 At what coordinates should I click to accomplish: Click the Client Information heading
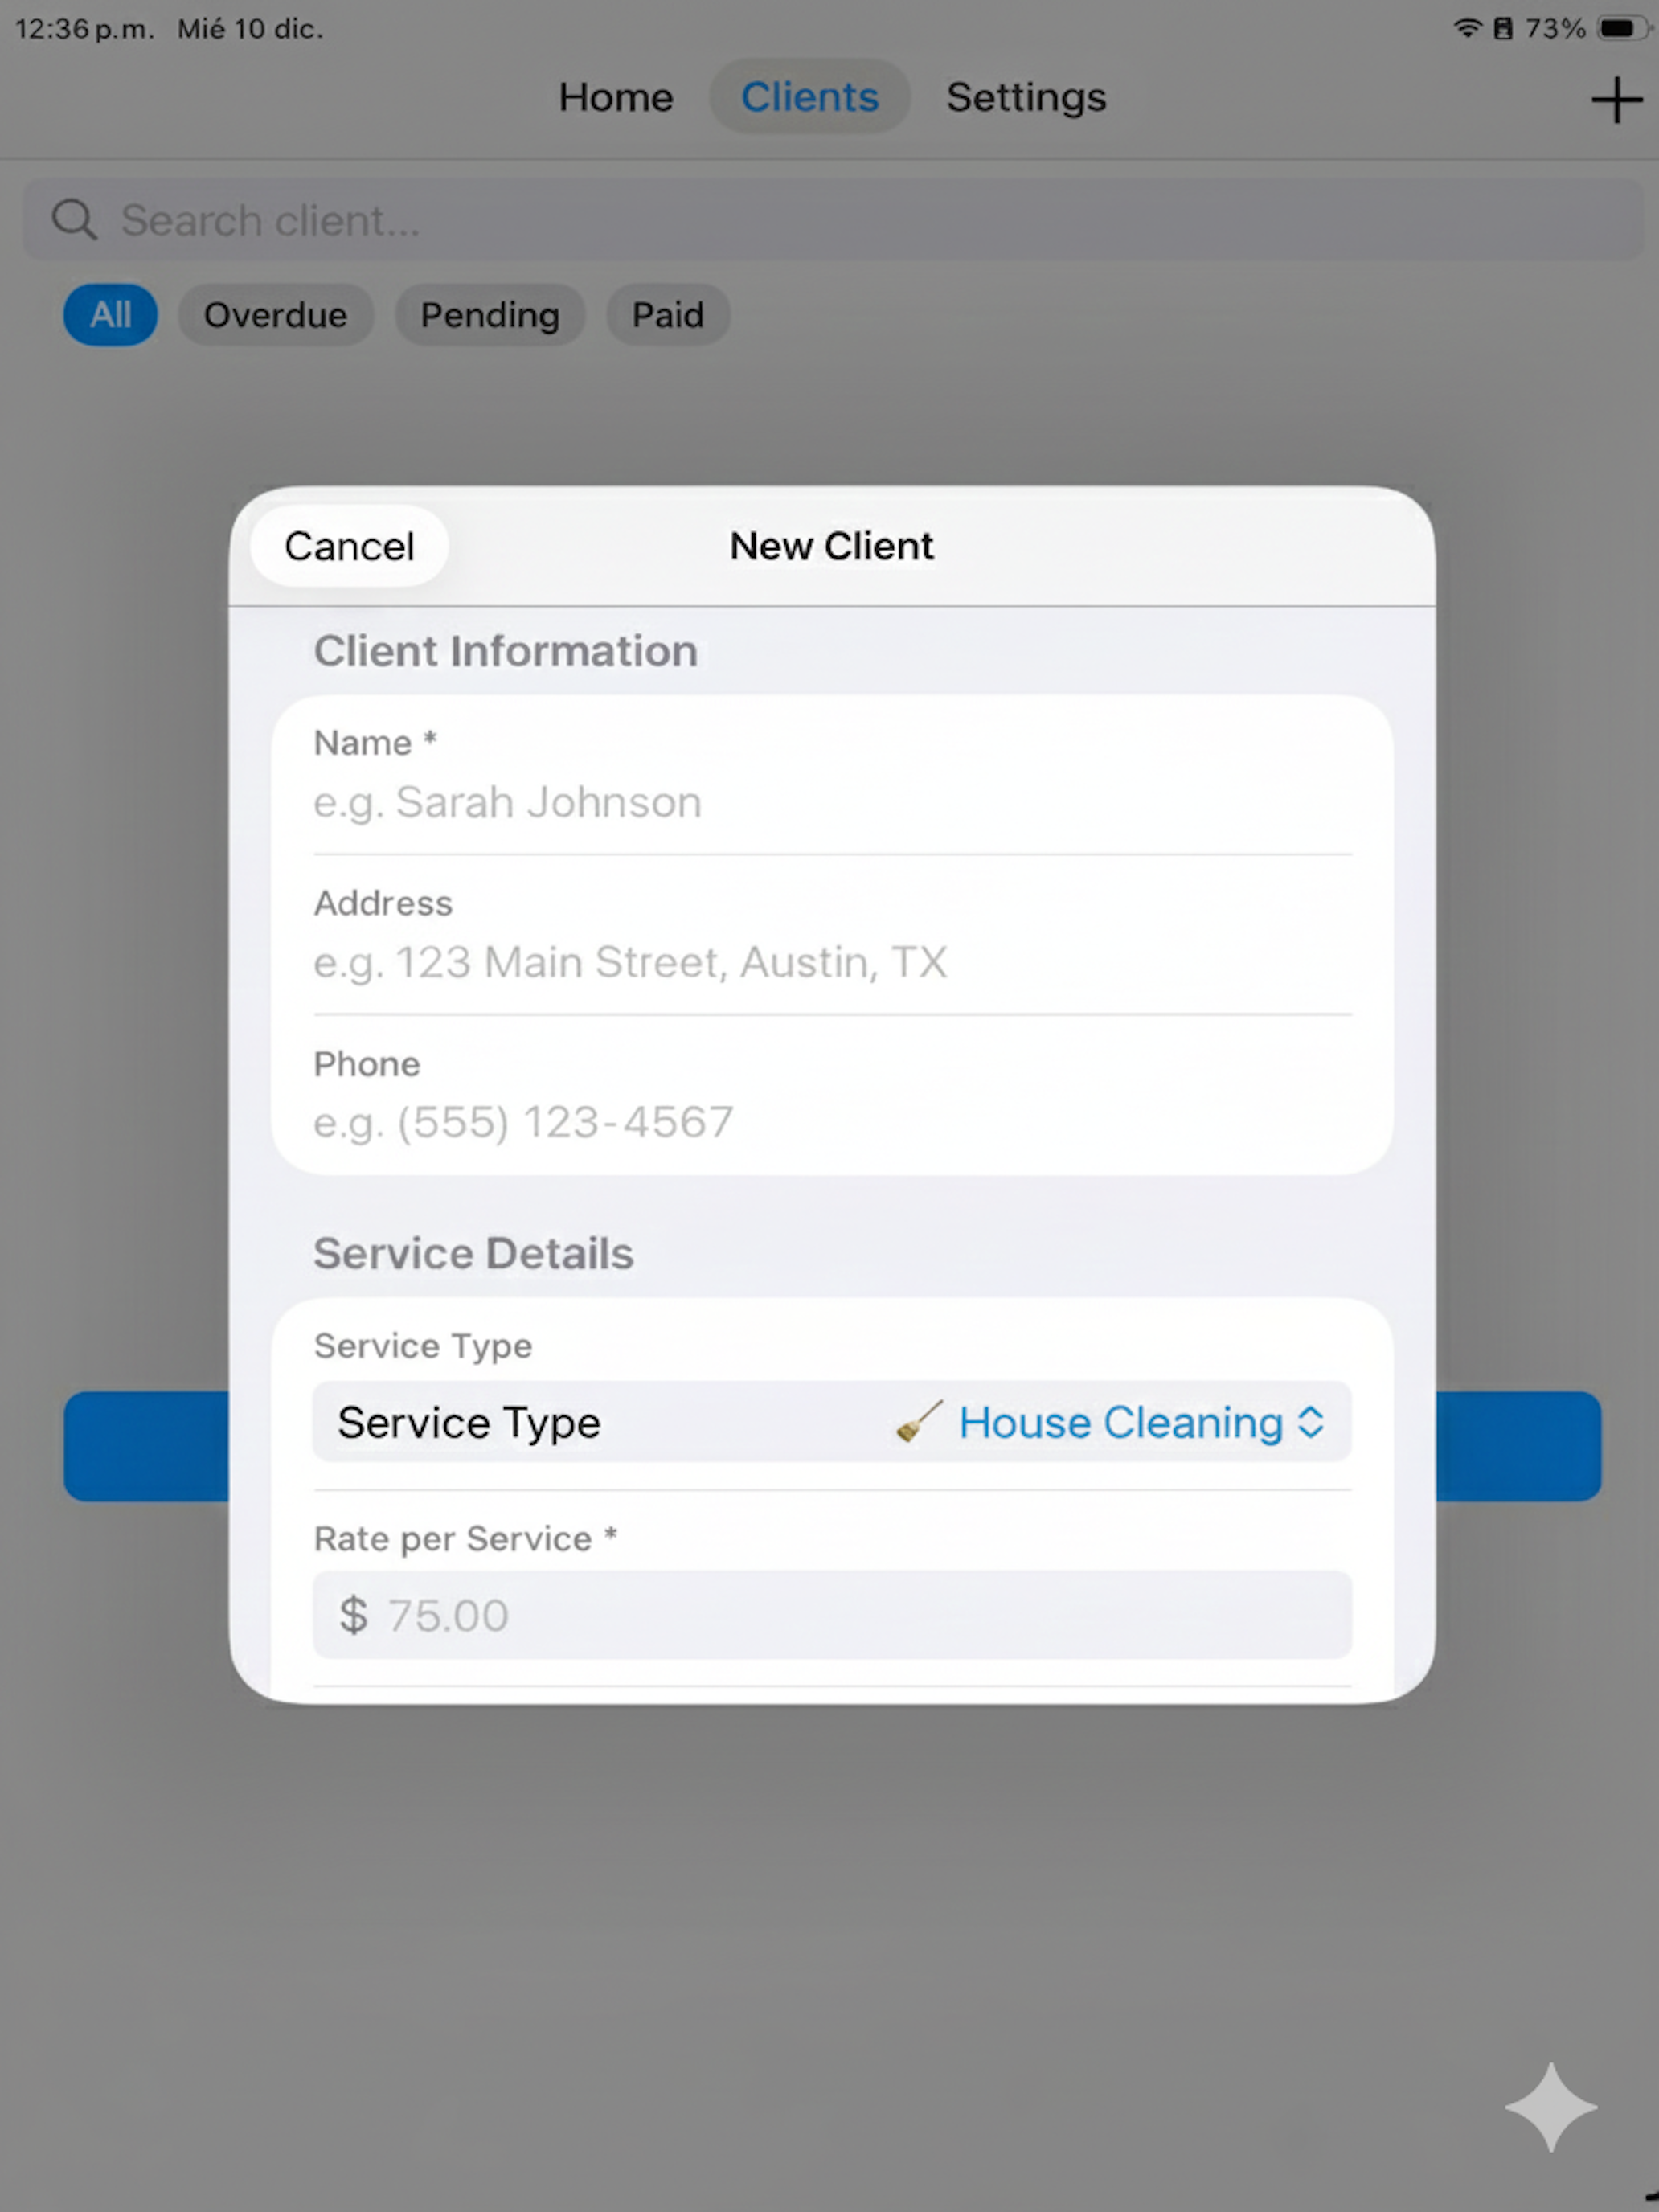[x=505, y=651]
